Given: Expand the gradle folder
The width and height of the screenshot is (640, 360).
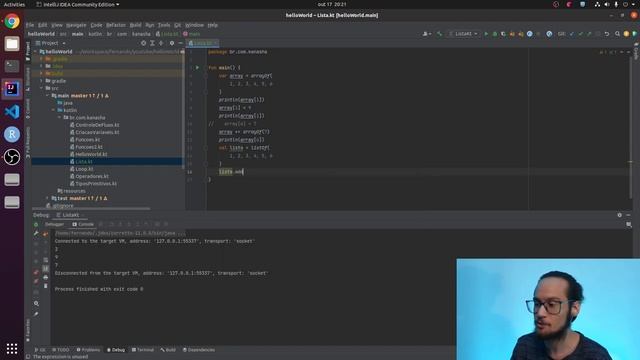Looking at the screenshot, I should pyautogui.click(x=42, y=81).
